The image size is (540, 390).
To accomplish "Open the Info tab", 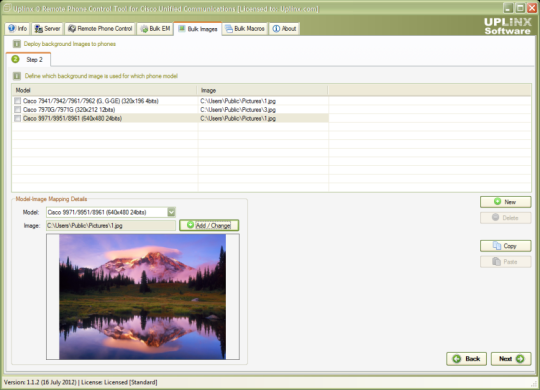I will point(18,29).
